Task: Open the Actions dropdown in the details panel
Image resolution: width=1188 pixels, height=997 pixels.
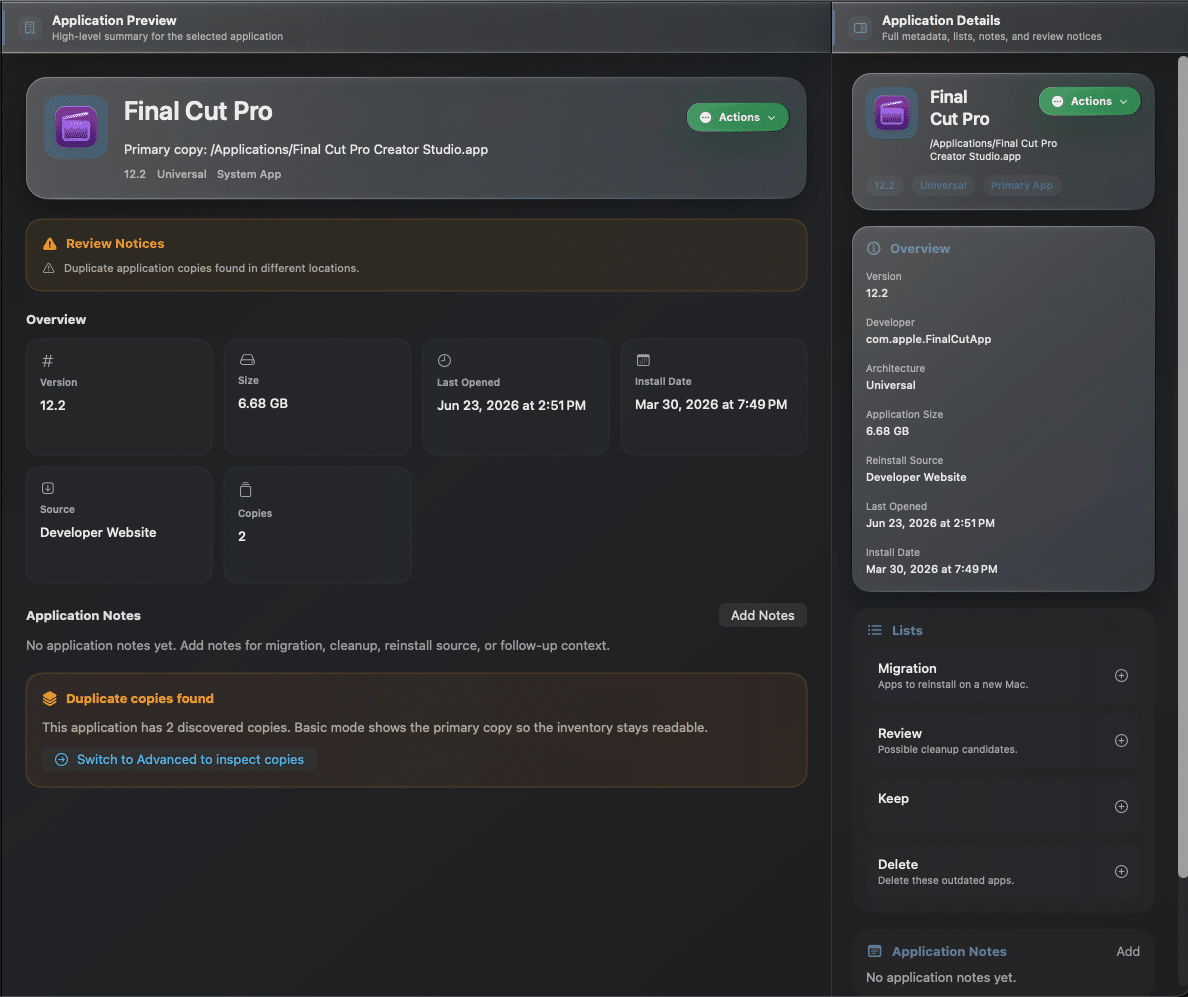Action: (x=1089, y=101)
